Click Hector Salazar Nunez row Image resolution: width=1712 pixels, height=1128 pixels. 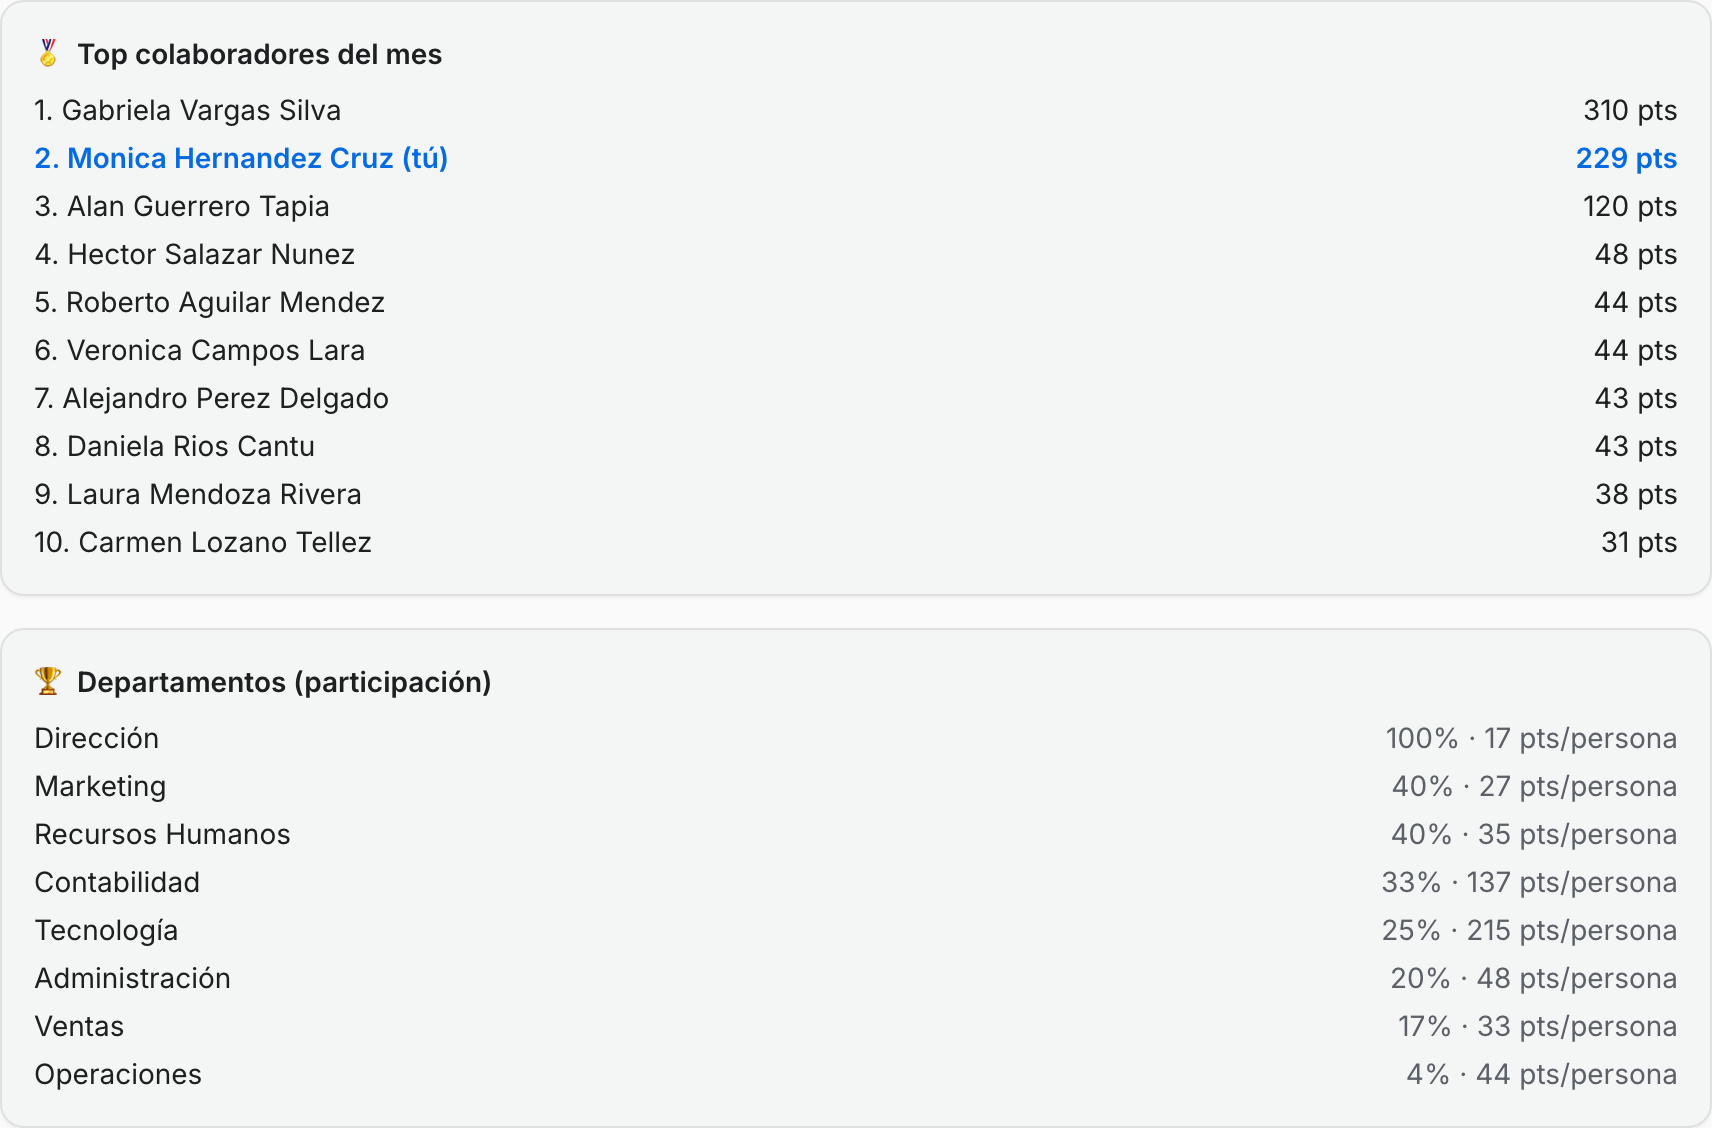pos(855,254)
